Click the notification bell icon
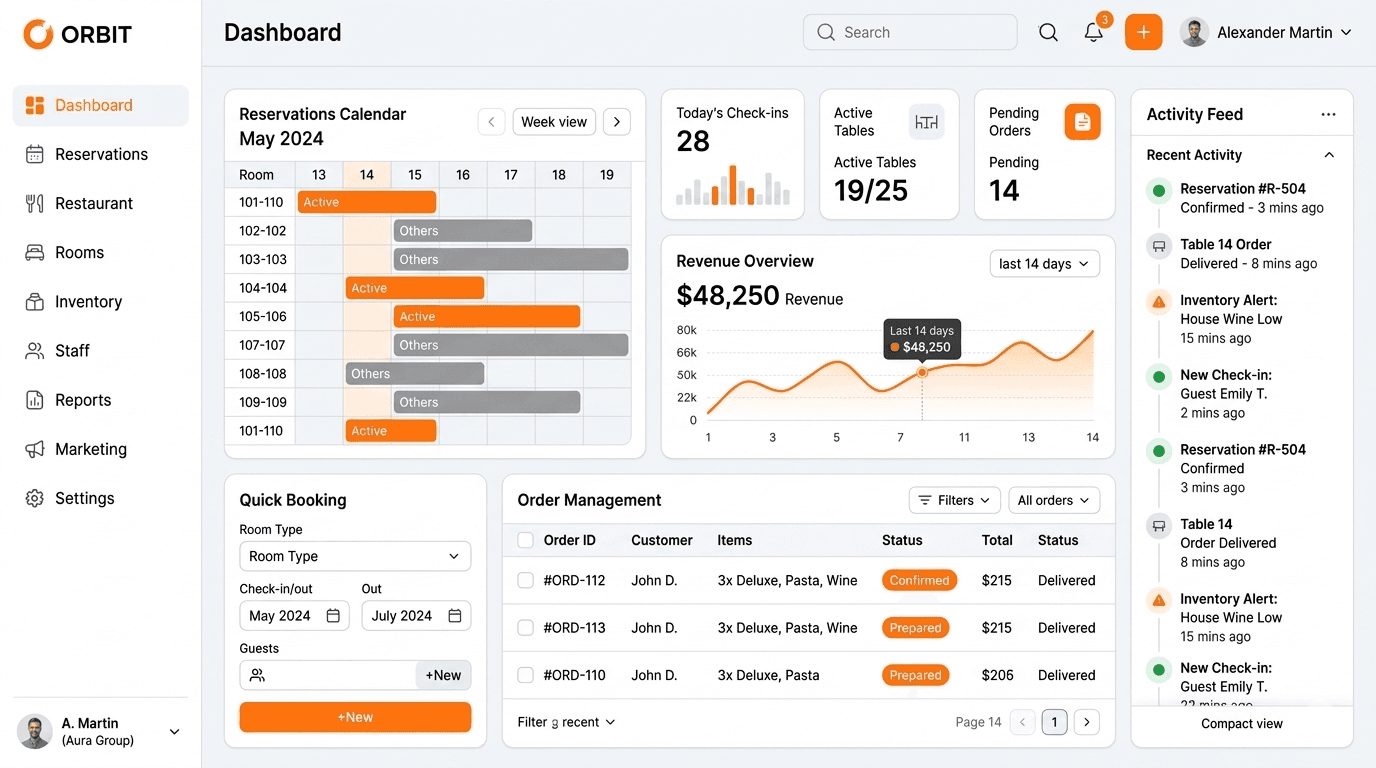This screenshot has height=768, width=1376. coord(1093,33)
